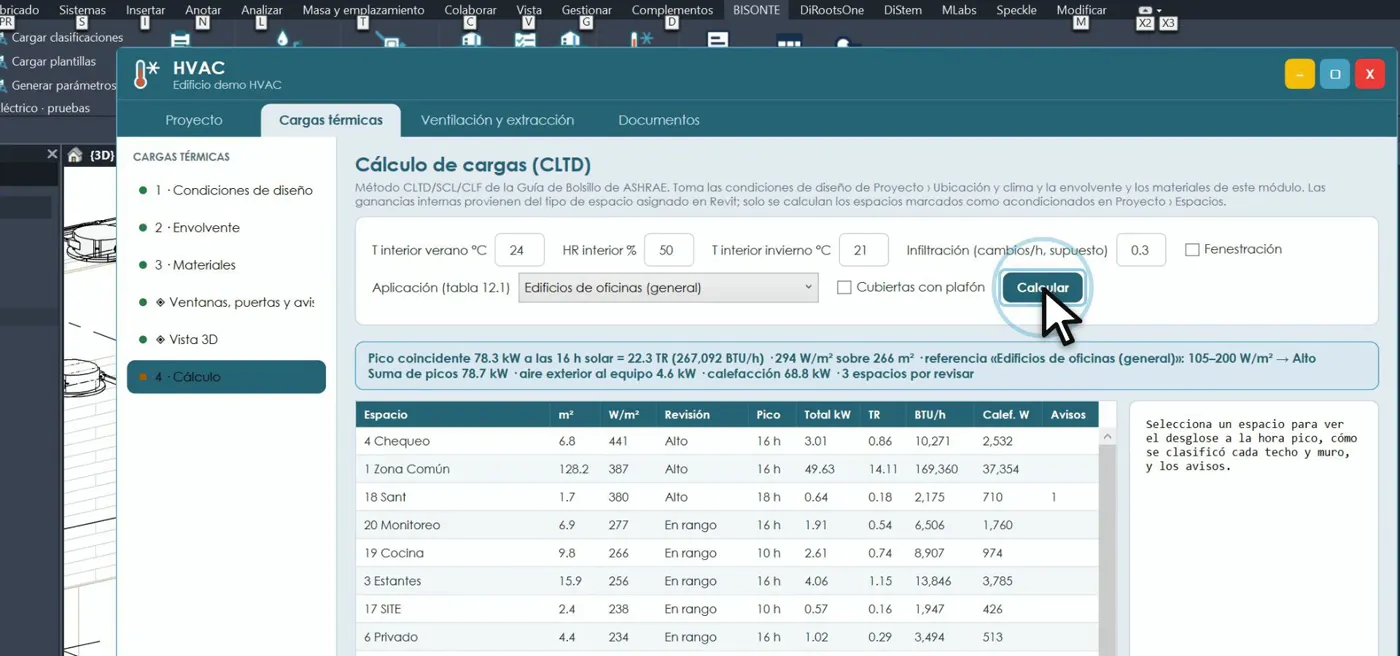Image resolution: width=1400 pixels, height=656 pixels.
Task: Open the Complementos ribbon tab
Action: point(672,10)
